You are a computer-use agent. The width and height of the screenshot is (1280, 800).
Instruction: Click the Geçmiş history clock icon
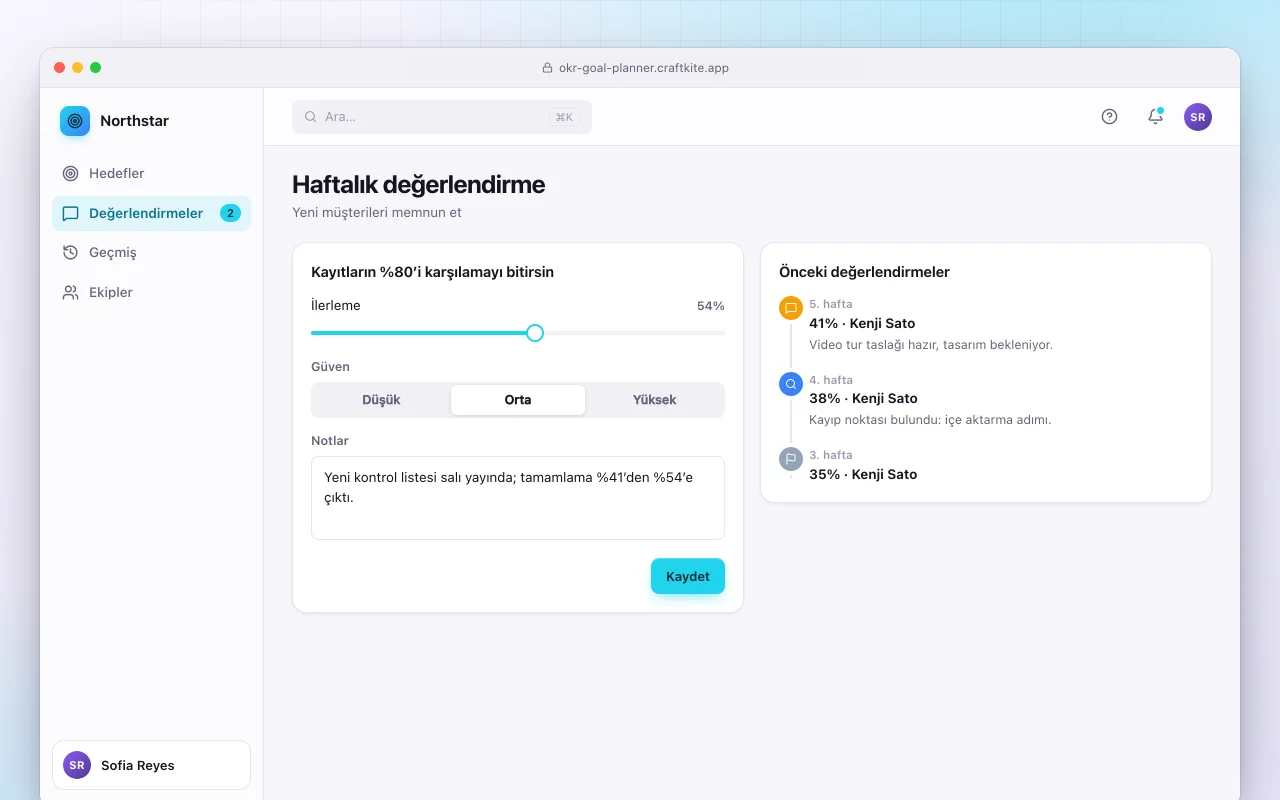tap(70, 252)
